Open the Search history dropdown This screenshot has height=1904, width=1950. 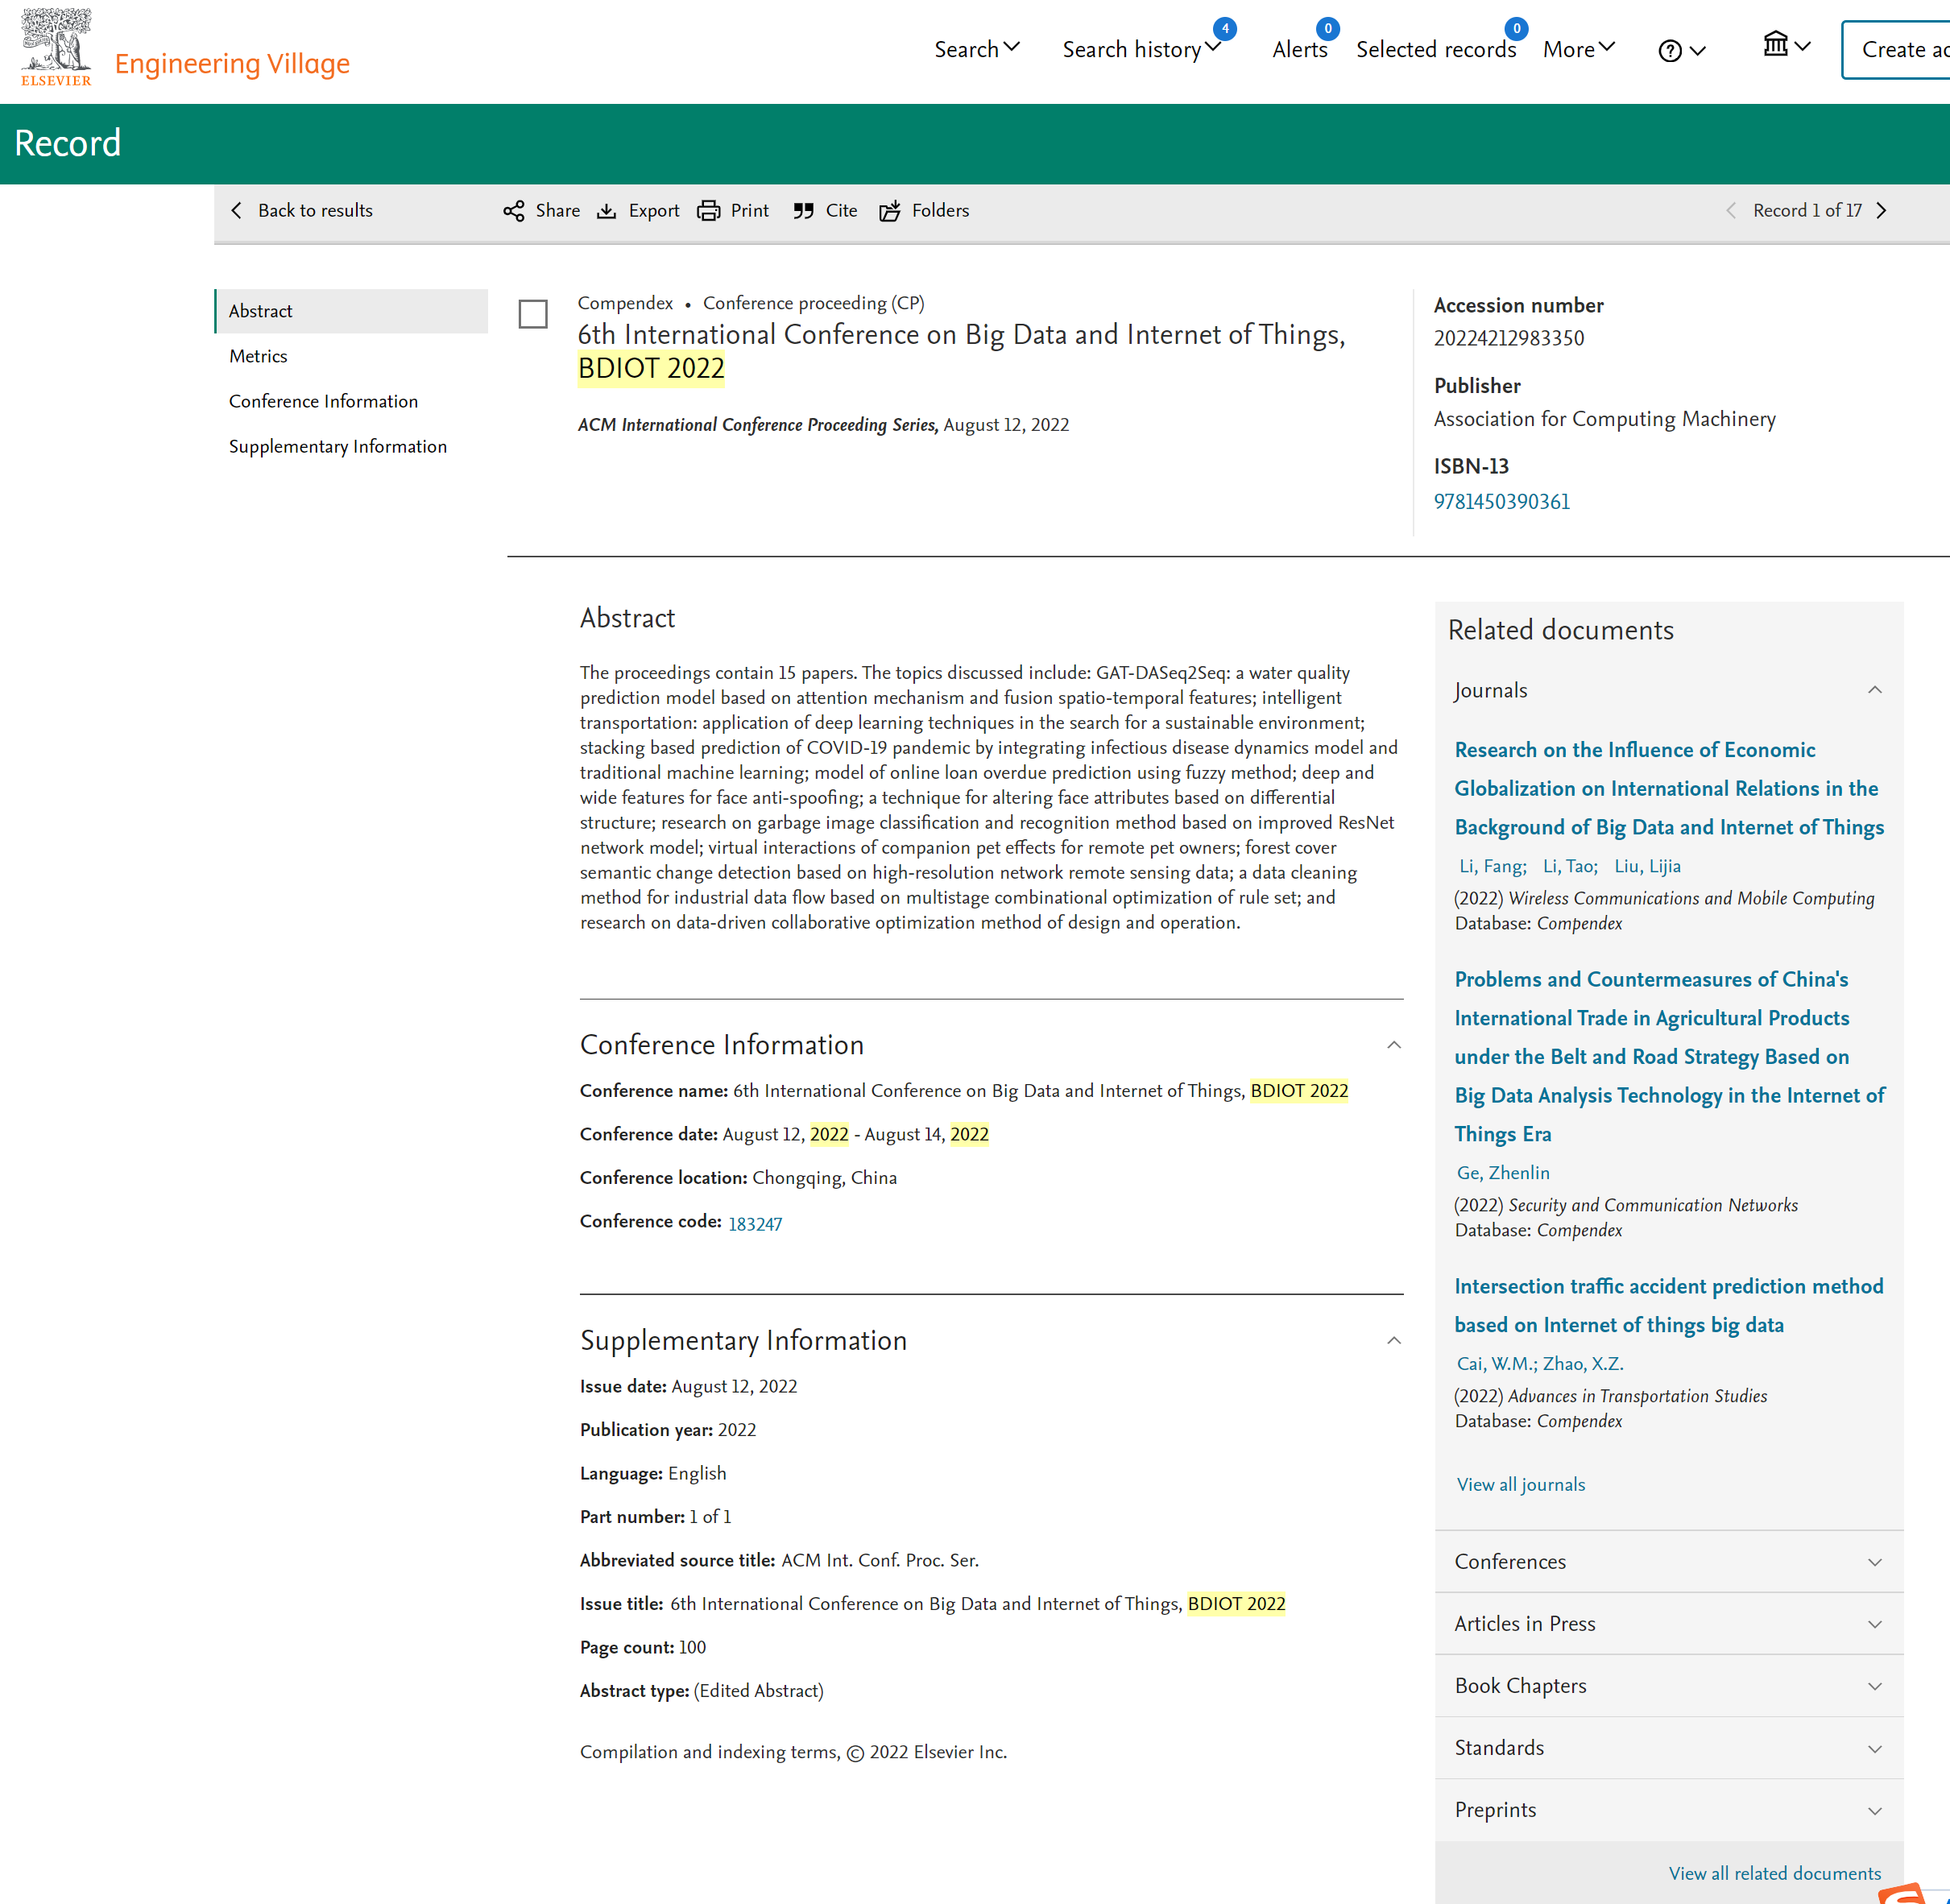[x=1141, y=49]
